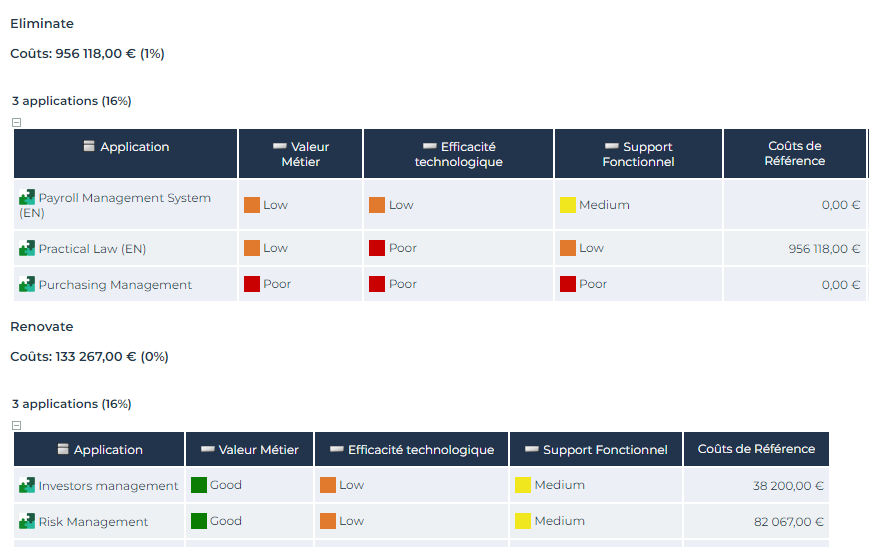Click the Practical Law application icon
Image resolution: width=869 pixels, height=547 pixels.
pos(27,248)
